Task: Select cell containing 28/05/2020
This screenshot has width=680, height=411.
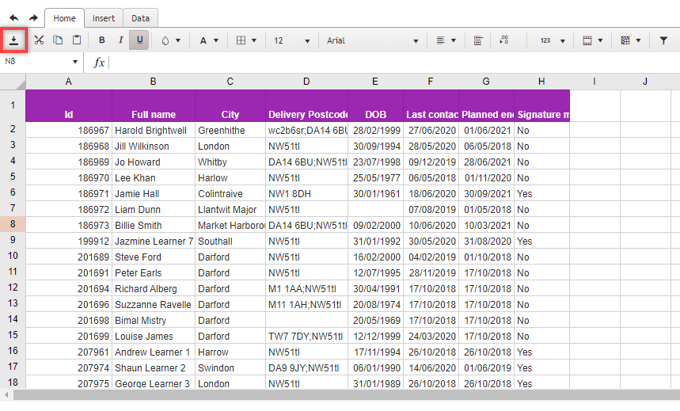Action: 431,147
